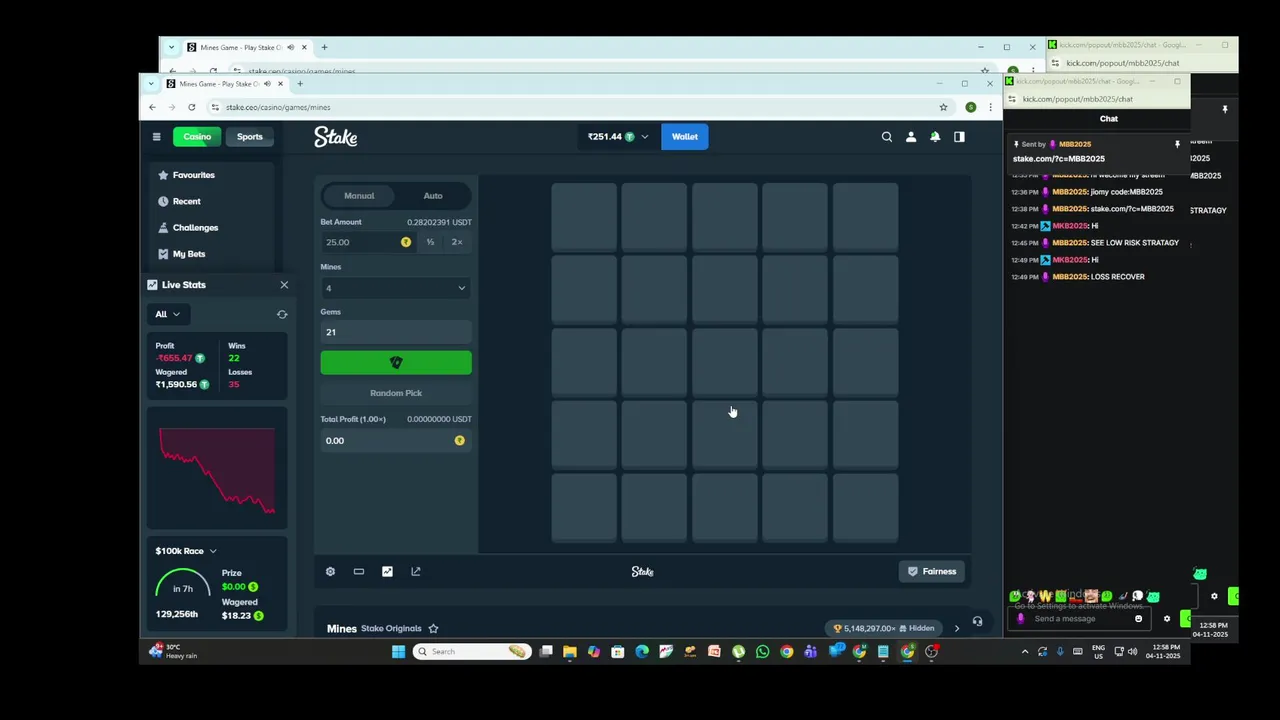Click the green Bet button
This screenshot has height=720, width=1280.
(x=396, y=363)
